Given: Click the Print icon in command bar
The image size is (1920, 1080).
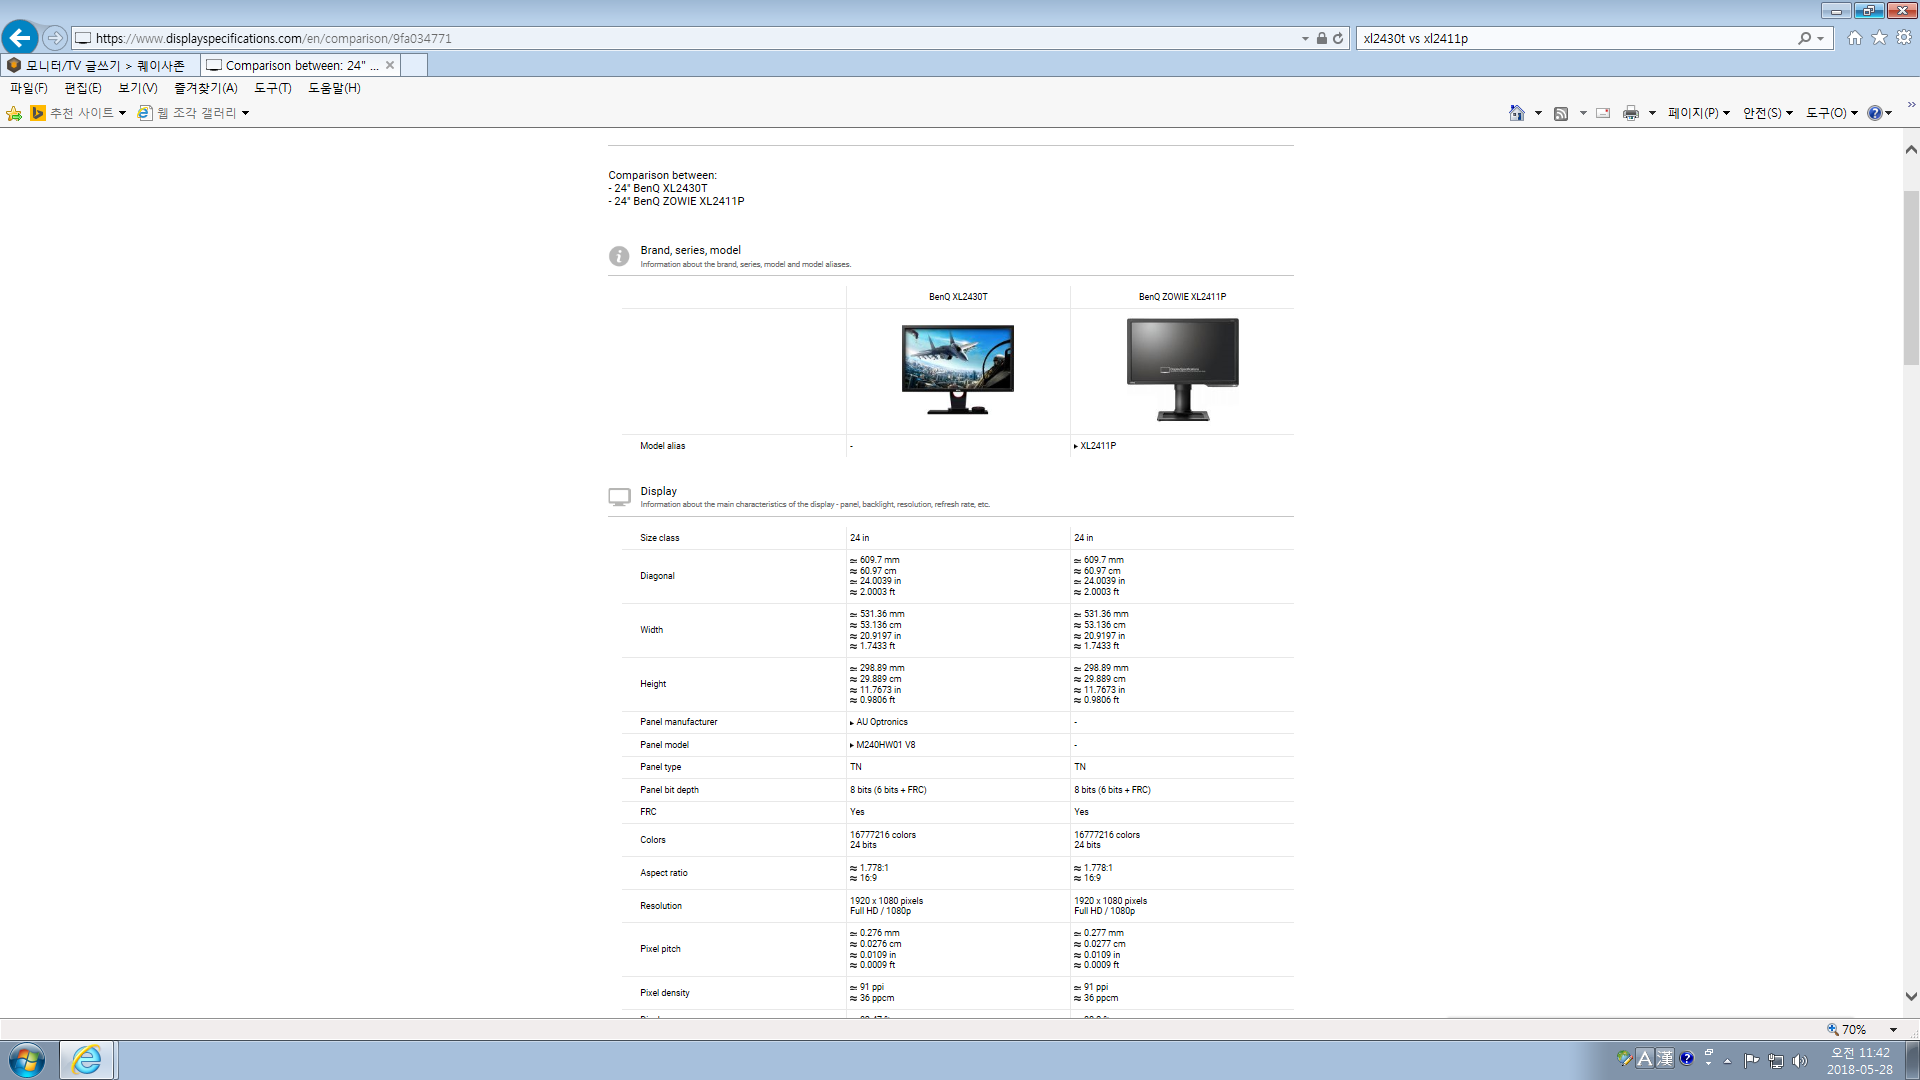Looking at the screenshot, I should 1631,113.
